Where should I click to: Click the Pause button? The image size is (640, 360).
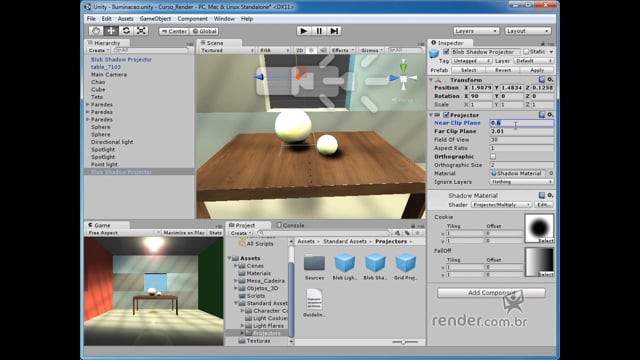click(x=319, y=31)
